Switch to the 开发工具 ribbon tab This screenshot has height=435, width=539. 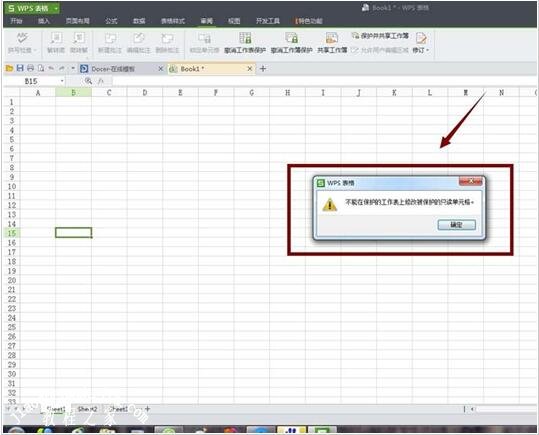268,21
